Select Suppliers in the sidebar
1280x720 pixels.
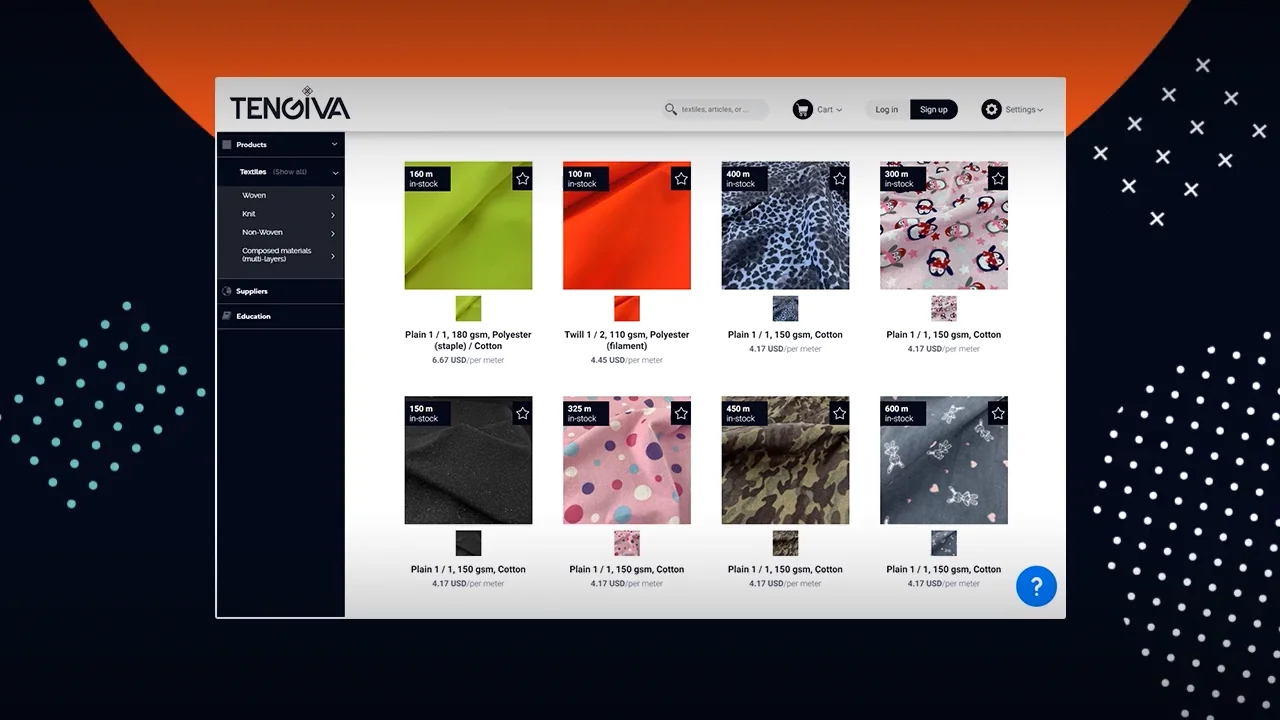pyautogui.click(x=252, y=291)
